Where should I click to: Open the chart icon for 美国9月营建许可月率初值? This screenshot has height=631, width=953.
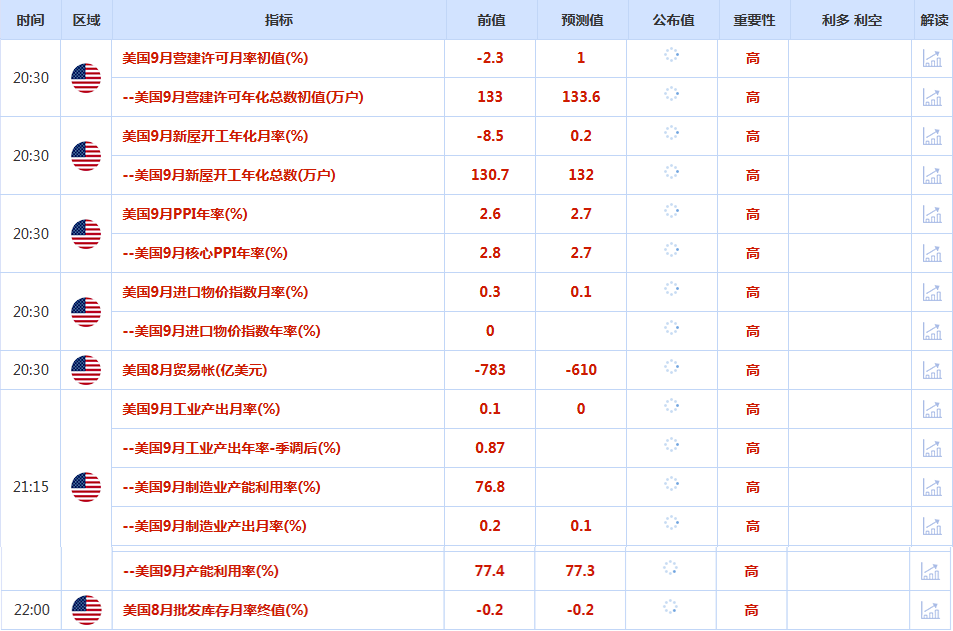[932, 59]
